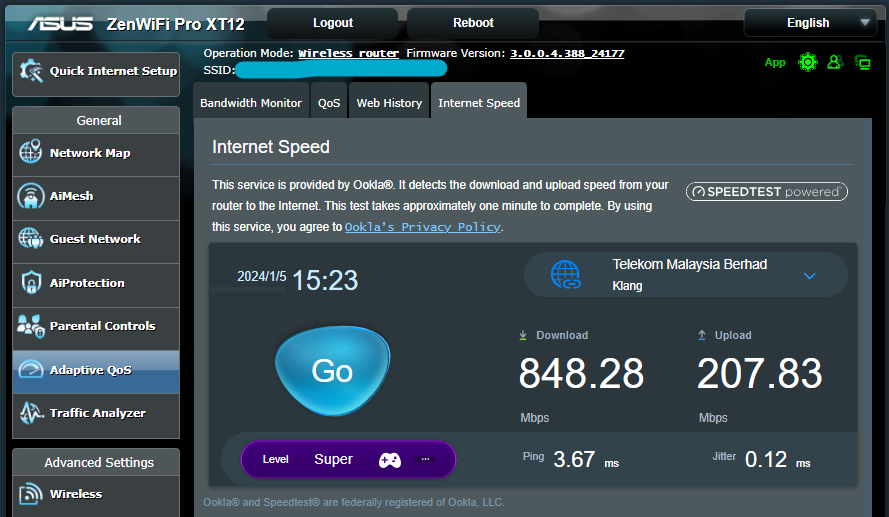Click the AiProtection shield icon
Image resolution: width=889 pixels, height=517 pixels.
(31, 282)
